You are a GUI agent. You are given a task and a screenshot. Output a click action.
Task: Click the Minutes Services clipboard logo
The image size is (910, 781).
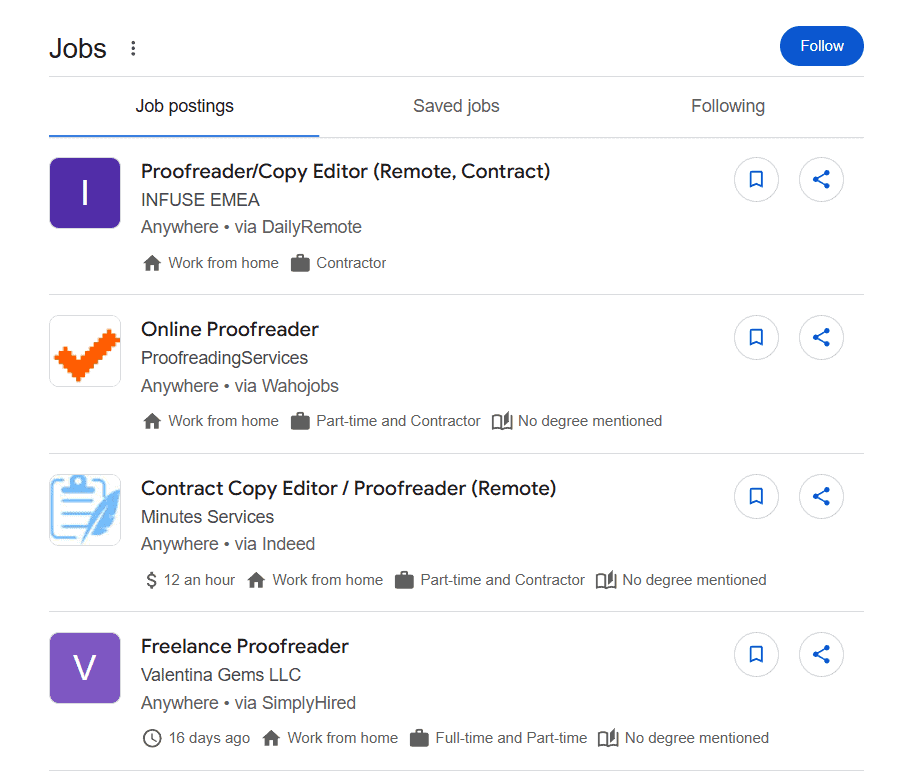(85, 510)
